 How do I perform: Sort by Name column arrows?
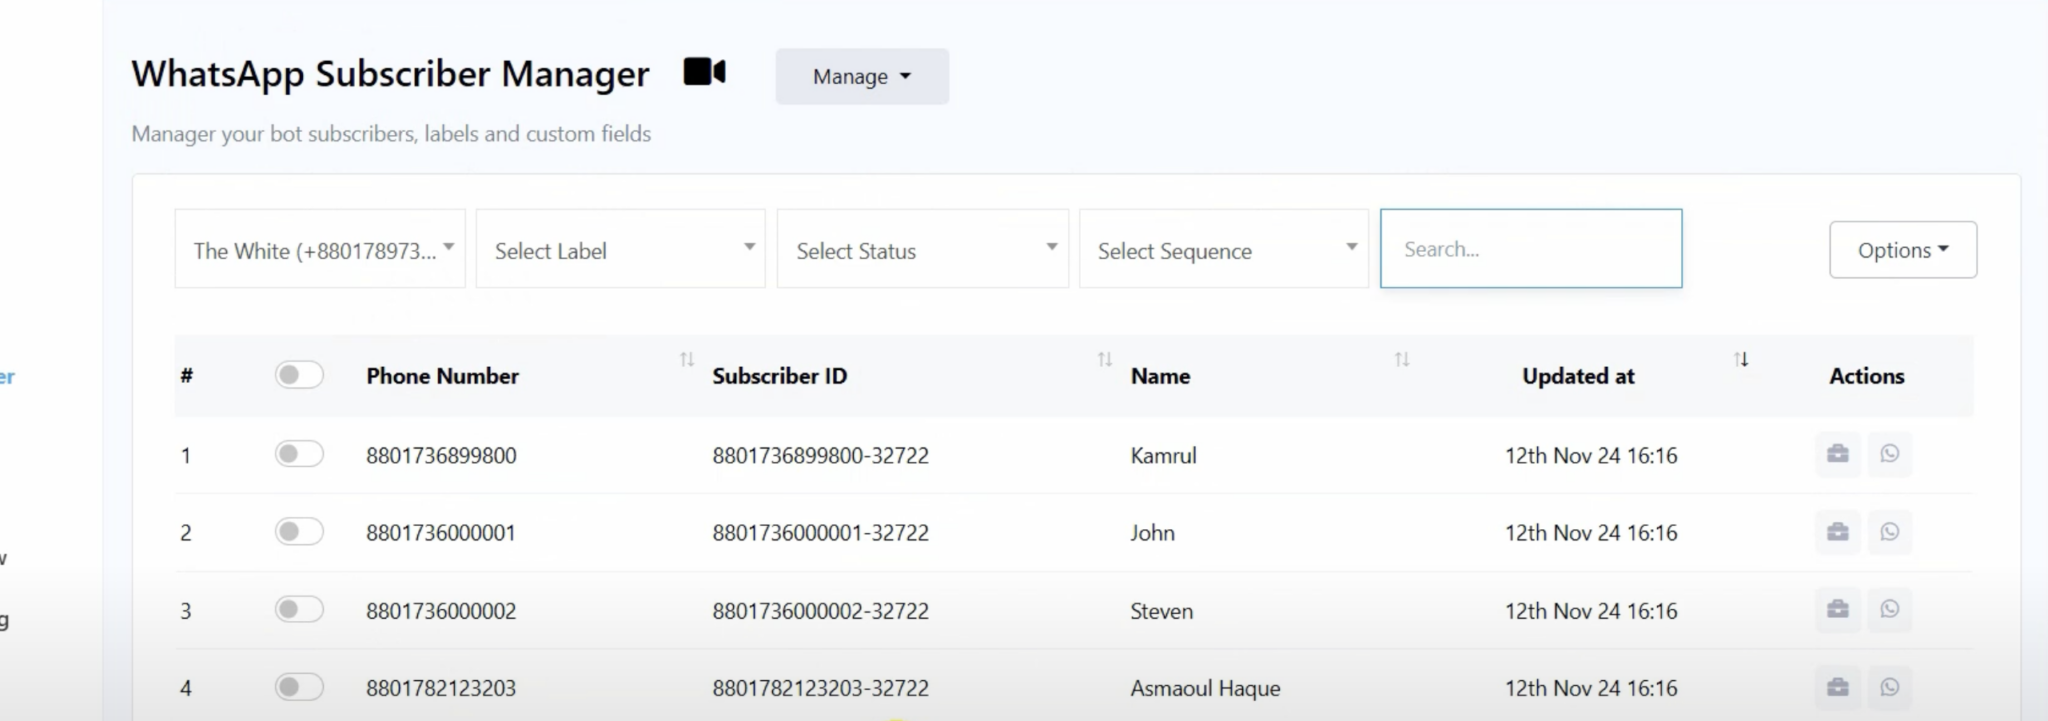point(1402,359)
